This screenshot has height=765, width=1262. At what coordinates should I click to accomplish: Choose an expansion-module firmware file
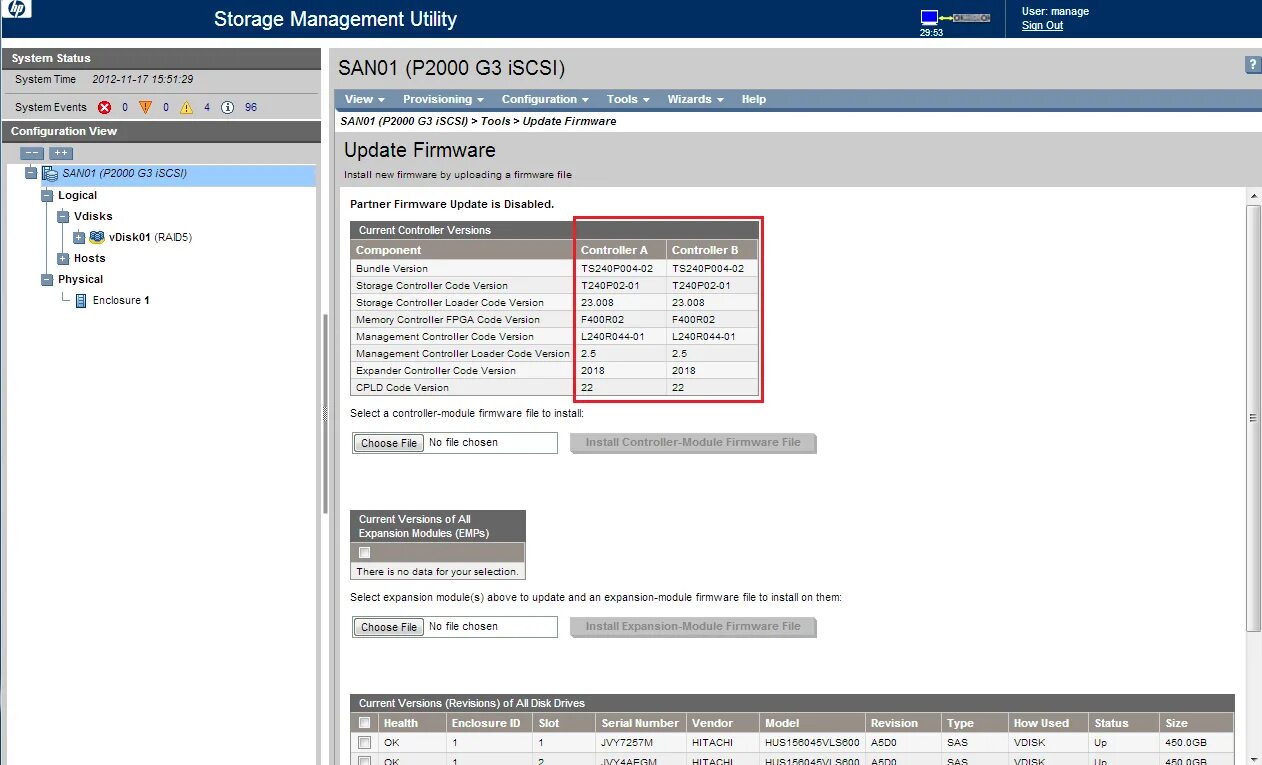pos(390,627)
